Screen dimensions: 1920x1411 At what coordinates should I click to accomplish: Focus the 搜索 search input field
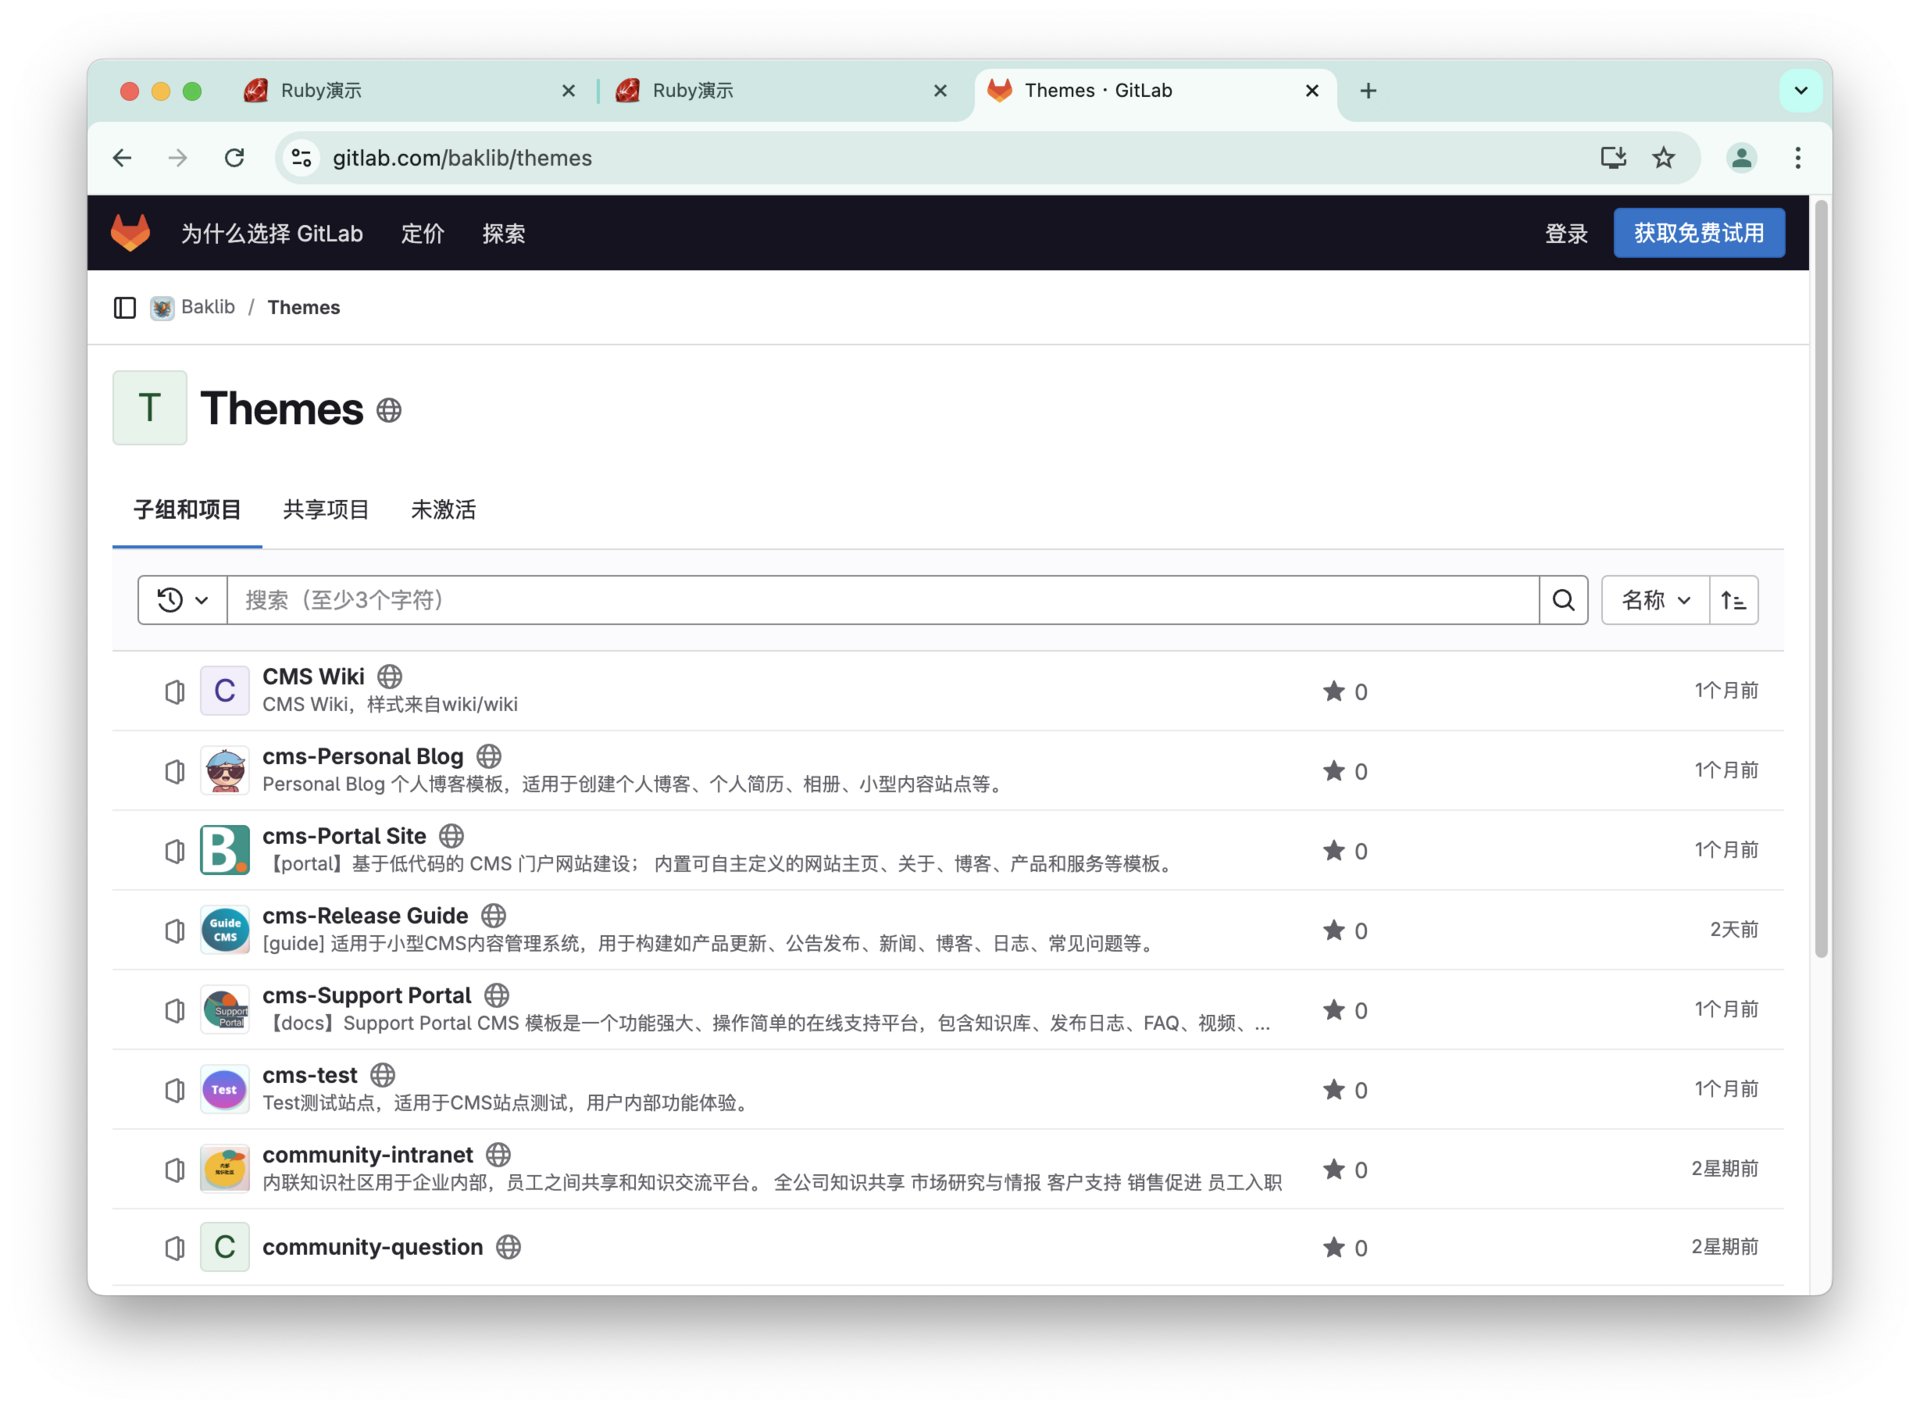pos(883,600)
